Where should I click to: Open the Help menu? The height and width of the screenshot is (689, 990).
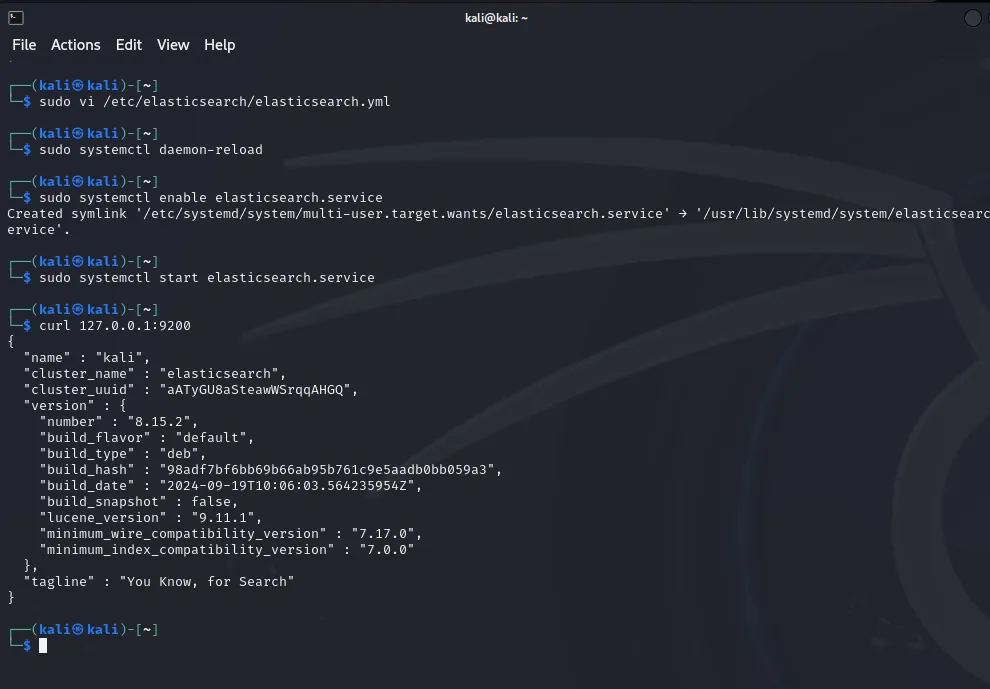coord(219,45)
